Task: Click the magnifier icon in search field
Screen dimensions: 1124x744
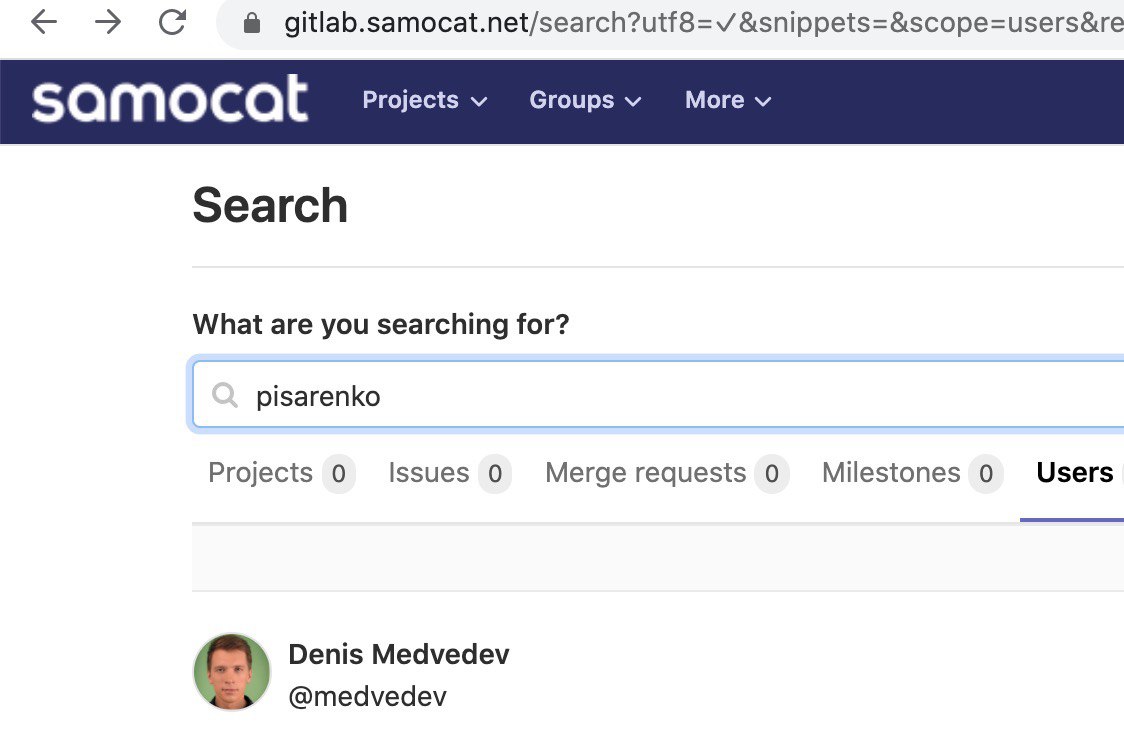Action: coord(226,396)
